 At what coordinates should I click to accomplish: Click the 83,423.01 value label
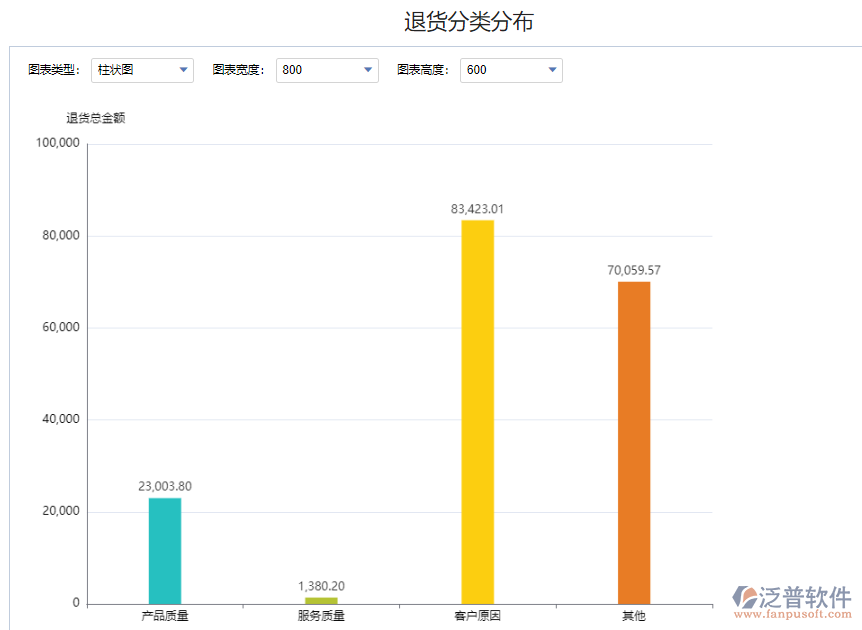pos(477,209)
